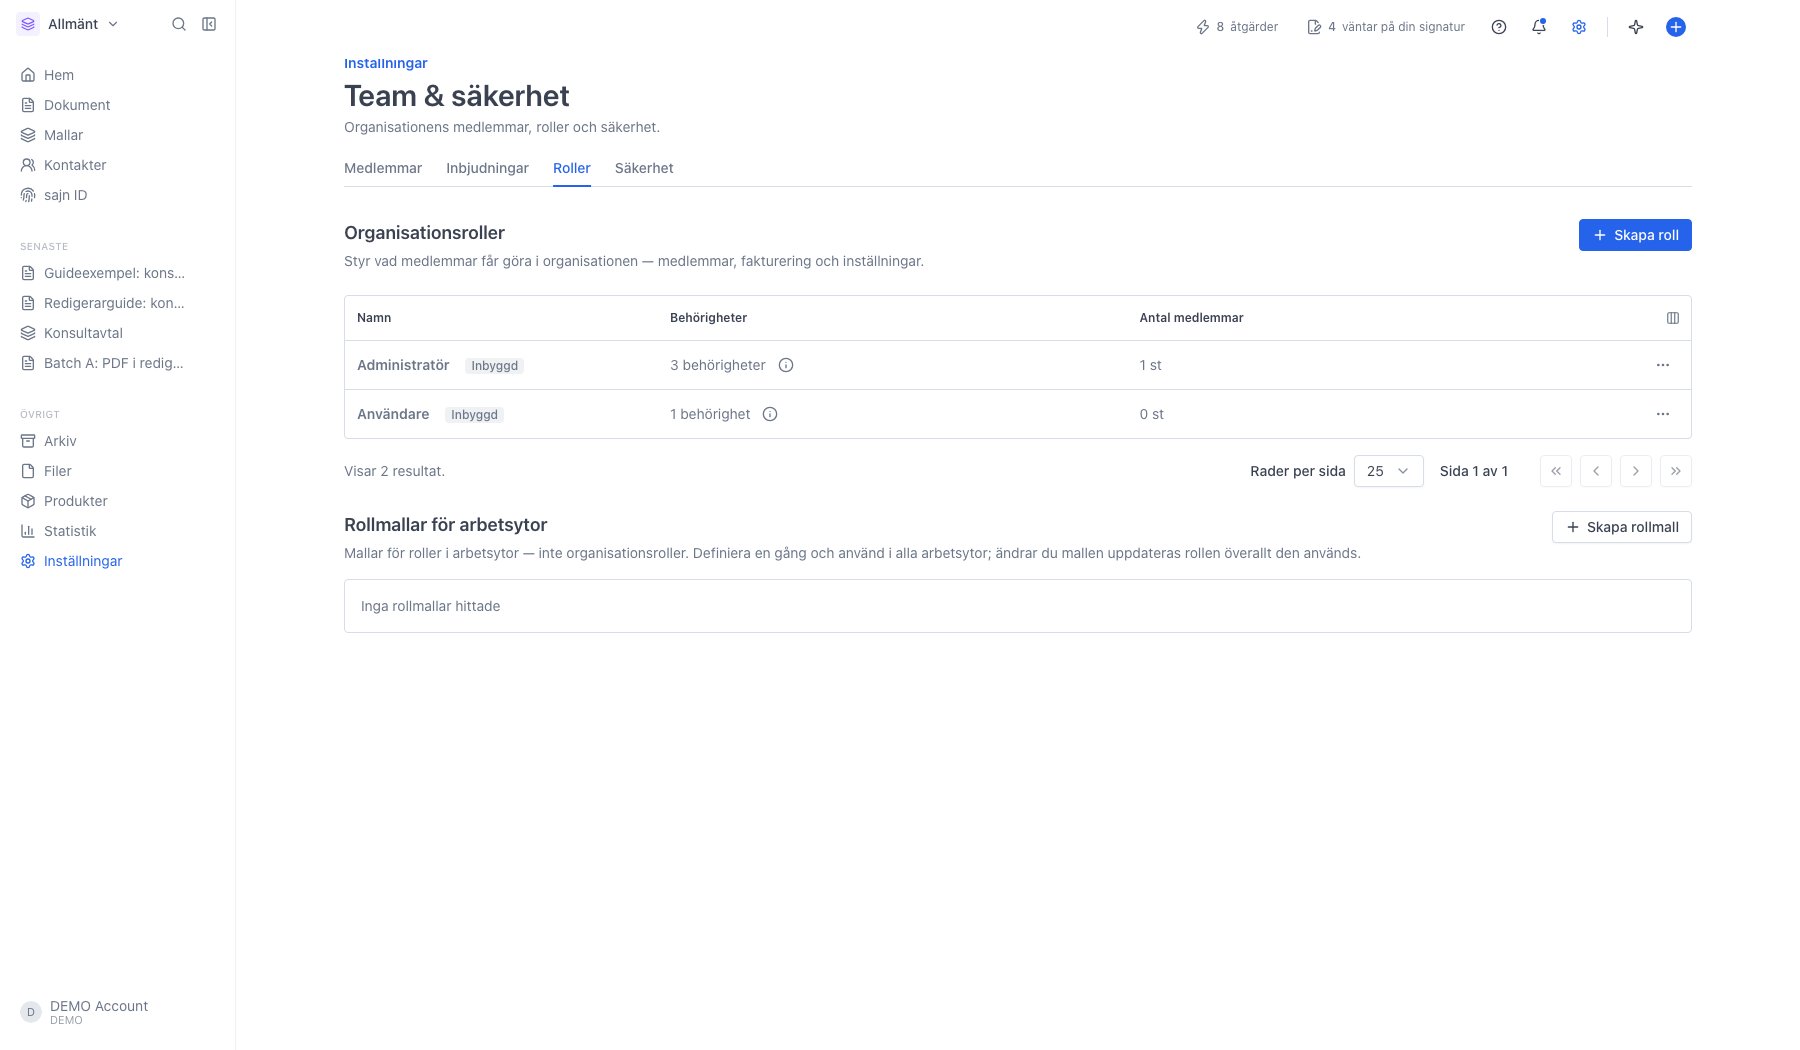Viewport: 1800px width, 1050px height.
Task: Click the blue plus create button
Action: pos(1676,27)
